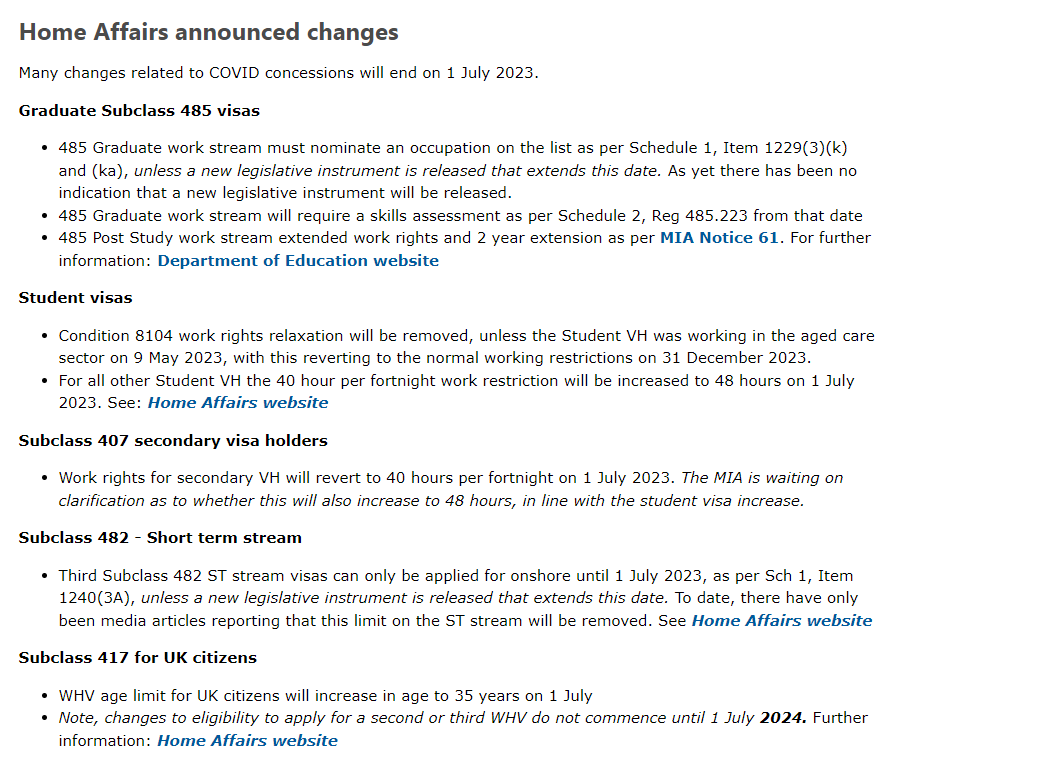The width and height of the screenshot is (1048, 757).
Task: Click the Home Affairs announced changes heading
Action: click(x=209, y=32)
